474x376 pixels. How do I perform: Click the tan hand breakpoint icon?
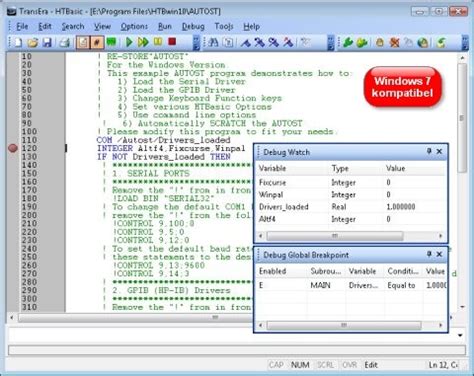point(380,43)
